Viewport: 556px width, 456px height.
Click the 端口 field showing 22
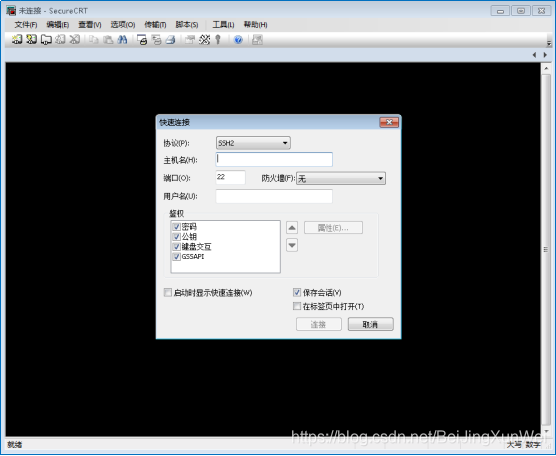pos(230,177)
